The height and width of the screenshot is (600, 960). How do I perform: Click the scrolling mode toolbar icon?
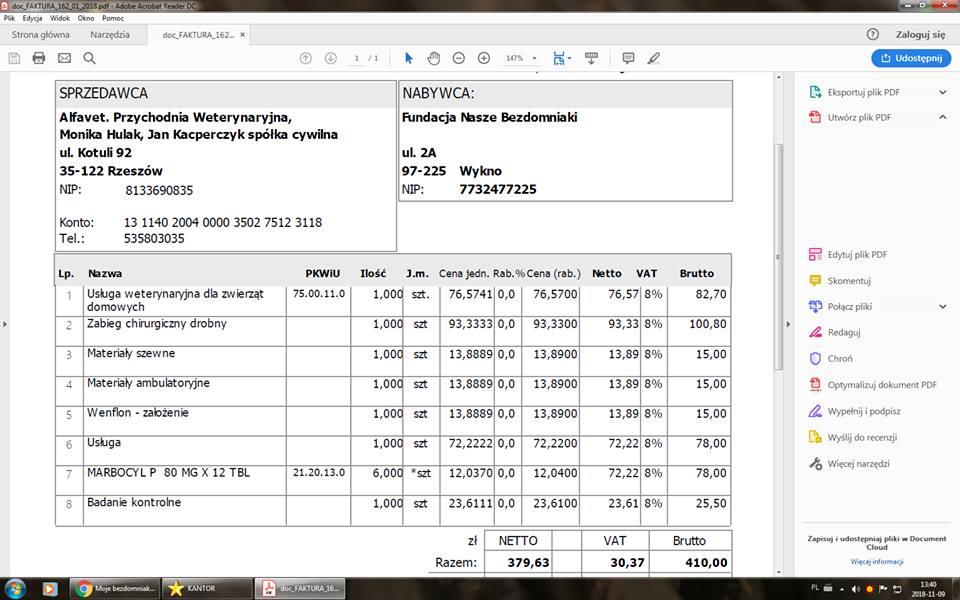pyautogui.click(x=591, y=58)
